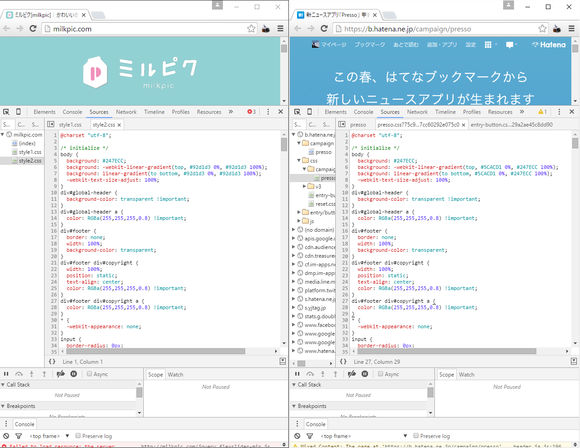Open Console tab in Hatena DevTools

363,112
